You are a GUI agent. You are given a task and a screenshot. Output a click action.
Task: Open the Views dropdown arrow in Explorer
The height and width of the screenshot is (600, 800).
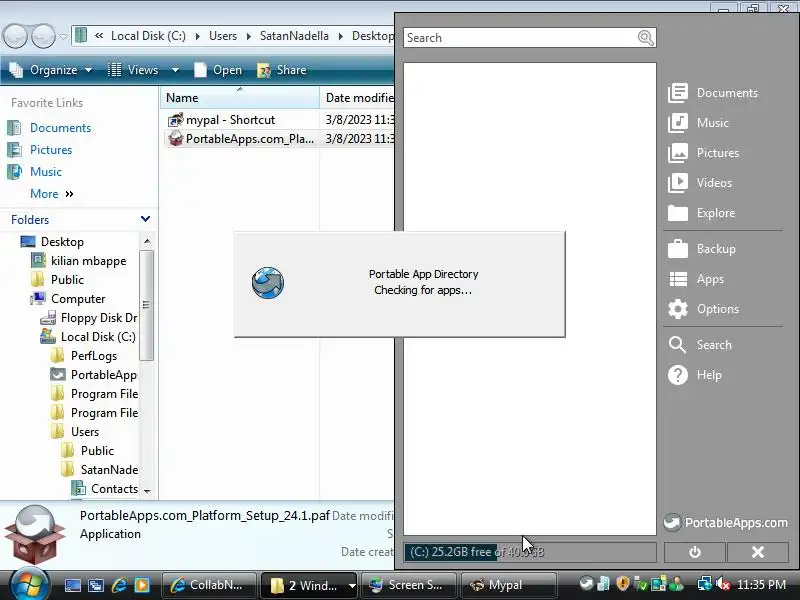pos(175,70)
